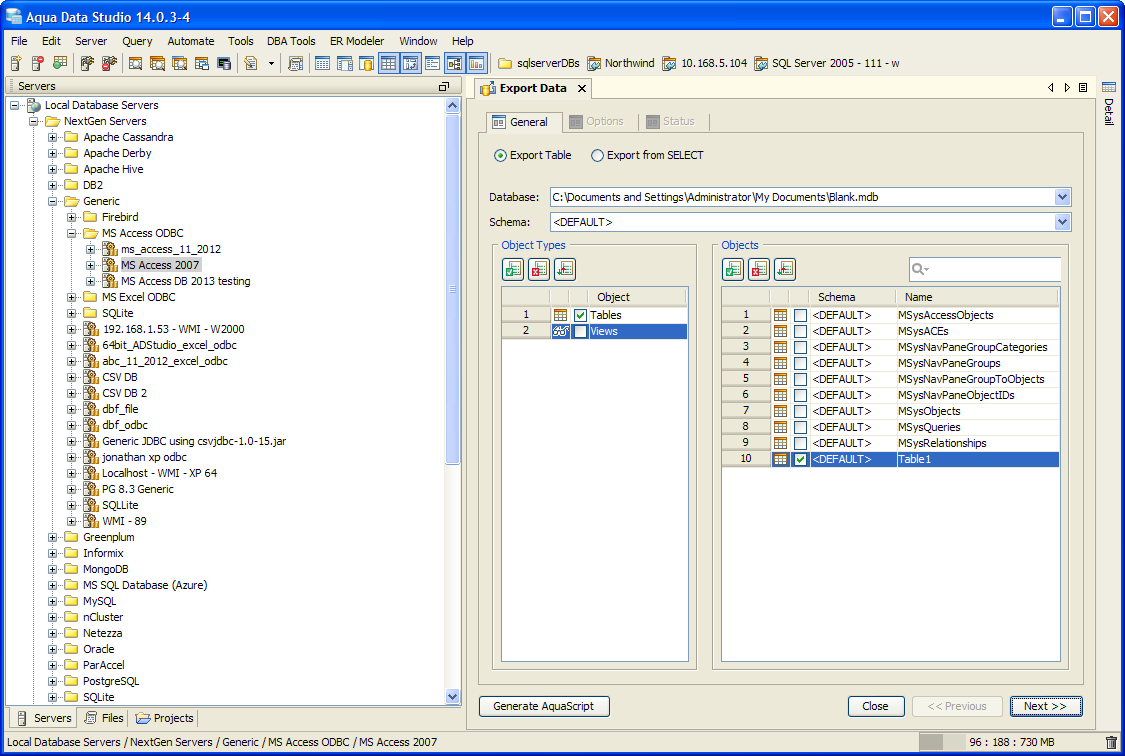This screenshot has width=1125, height=756.
Task: Check the MSysRelationships table checkbox
Action: tap(801, 443)
